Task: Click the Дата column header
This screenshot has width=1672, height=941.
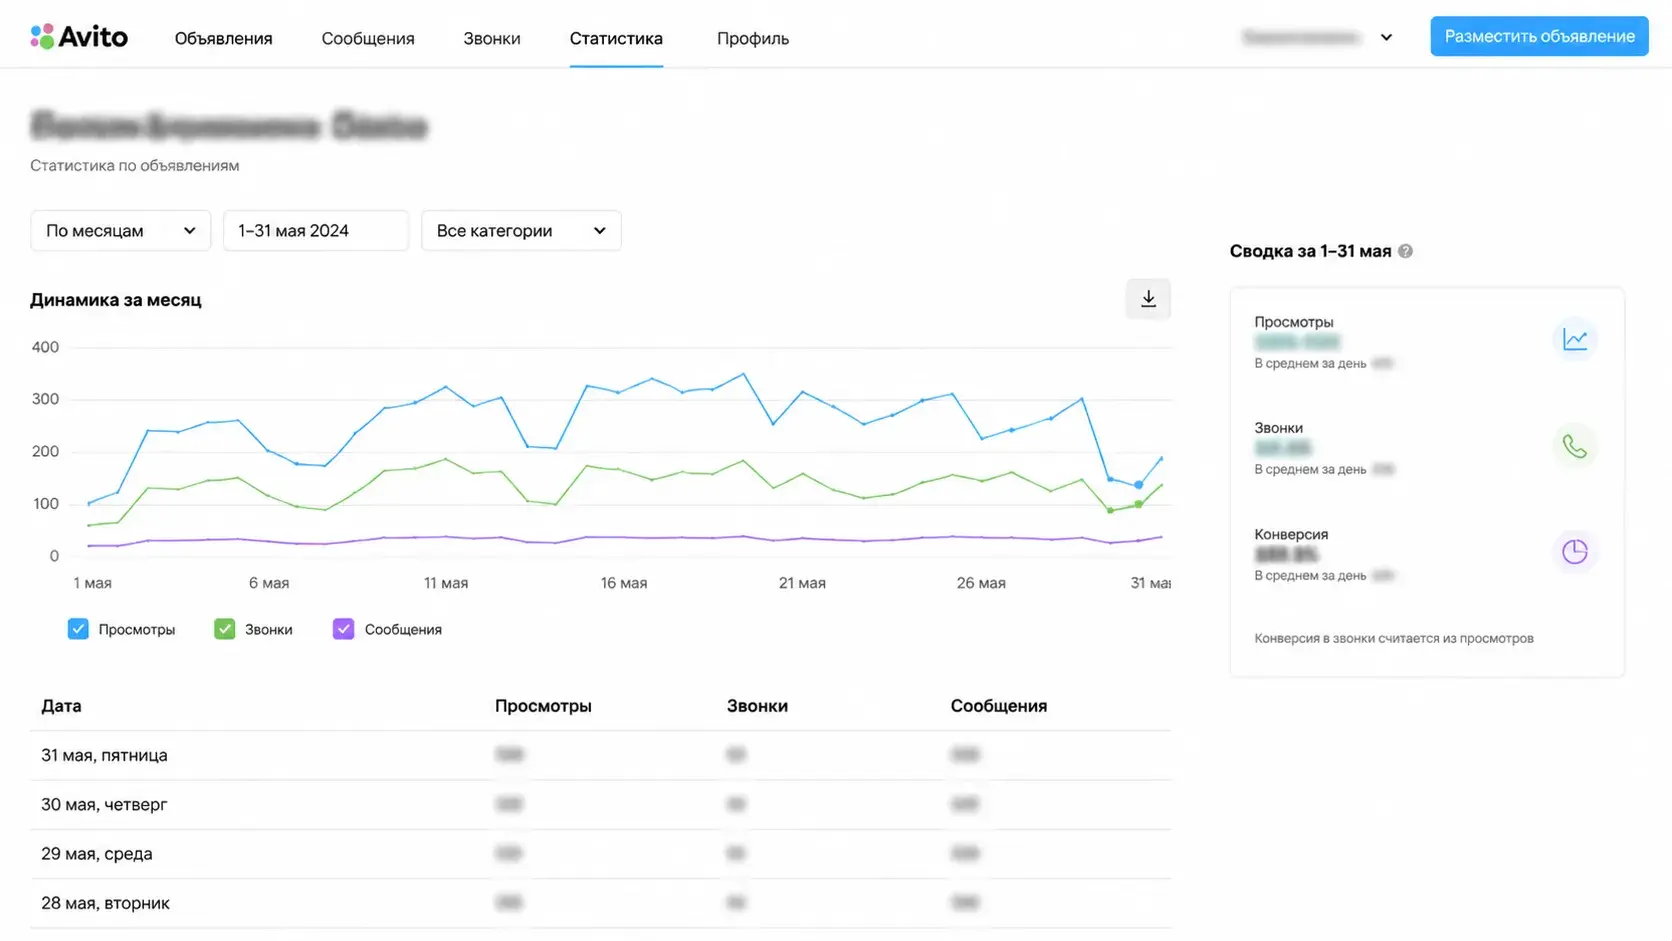Action: point(61,706)
